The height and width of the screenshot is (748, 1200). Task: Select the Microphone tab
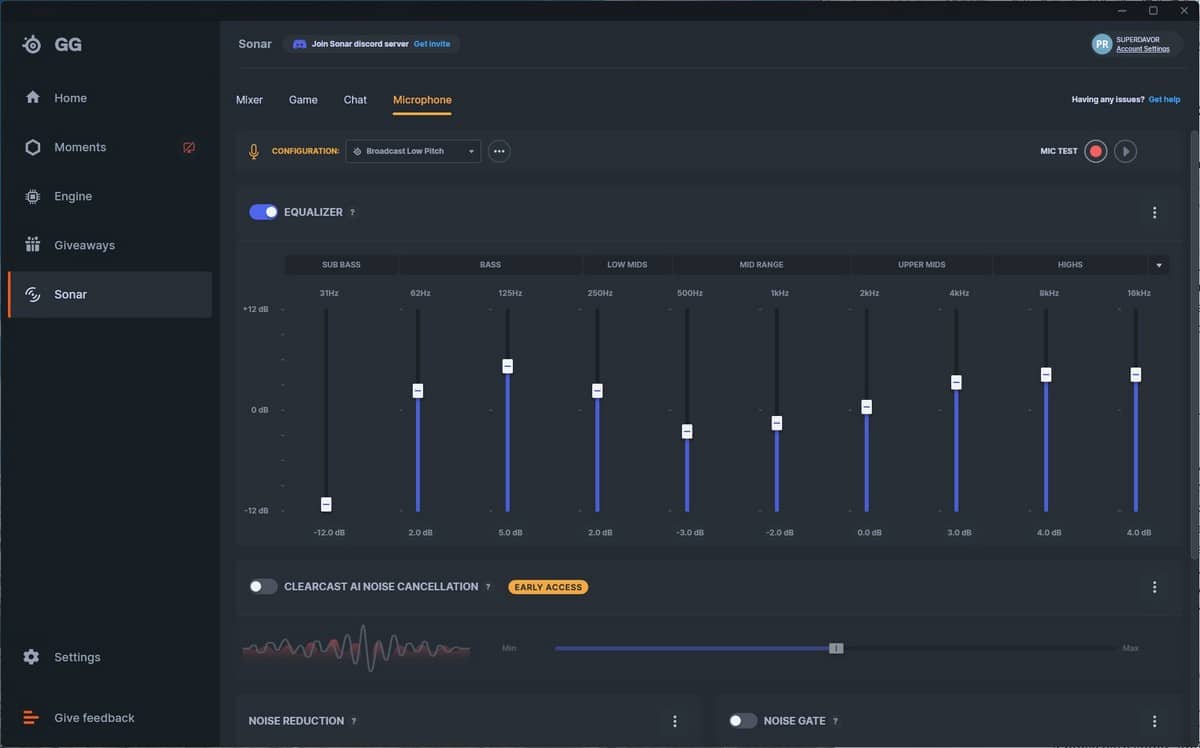(422, 100)
